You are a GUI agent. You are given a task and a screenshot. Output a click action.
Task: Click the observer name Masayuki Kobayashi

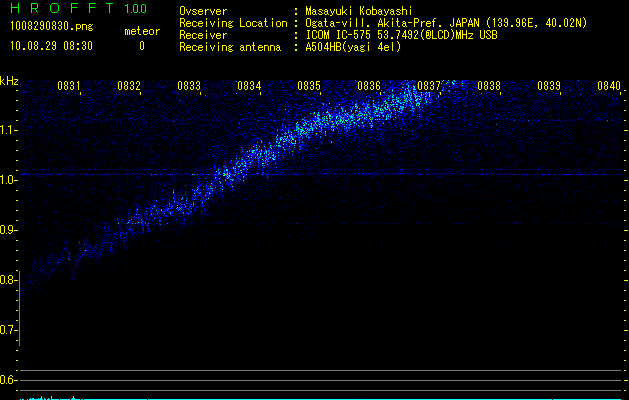coord(359,11)
